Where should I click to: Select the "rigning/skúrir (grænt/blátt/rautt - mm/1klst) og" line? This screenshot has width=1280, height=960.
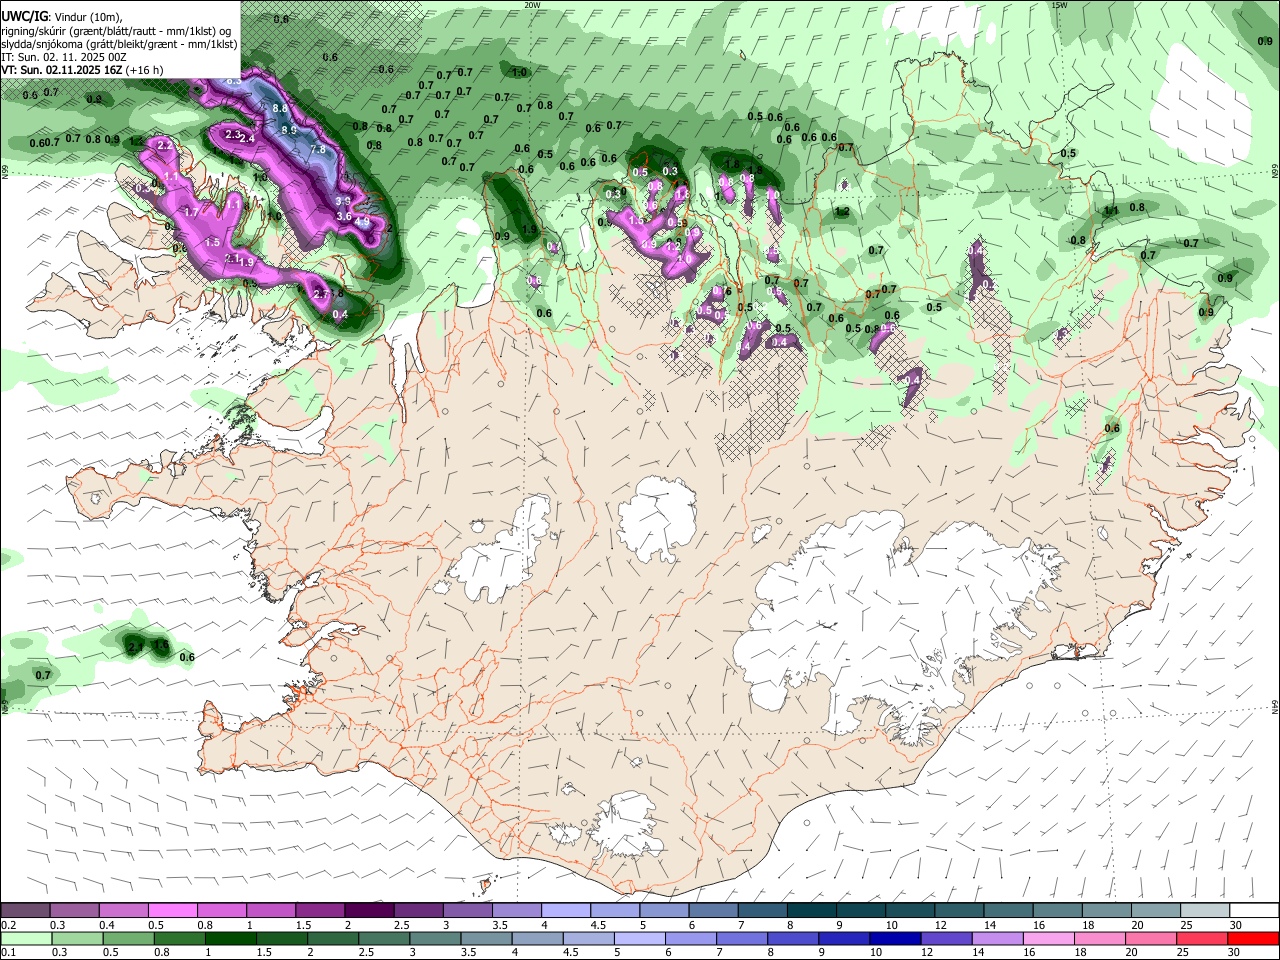pos(116,30)
